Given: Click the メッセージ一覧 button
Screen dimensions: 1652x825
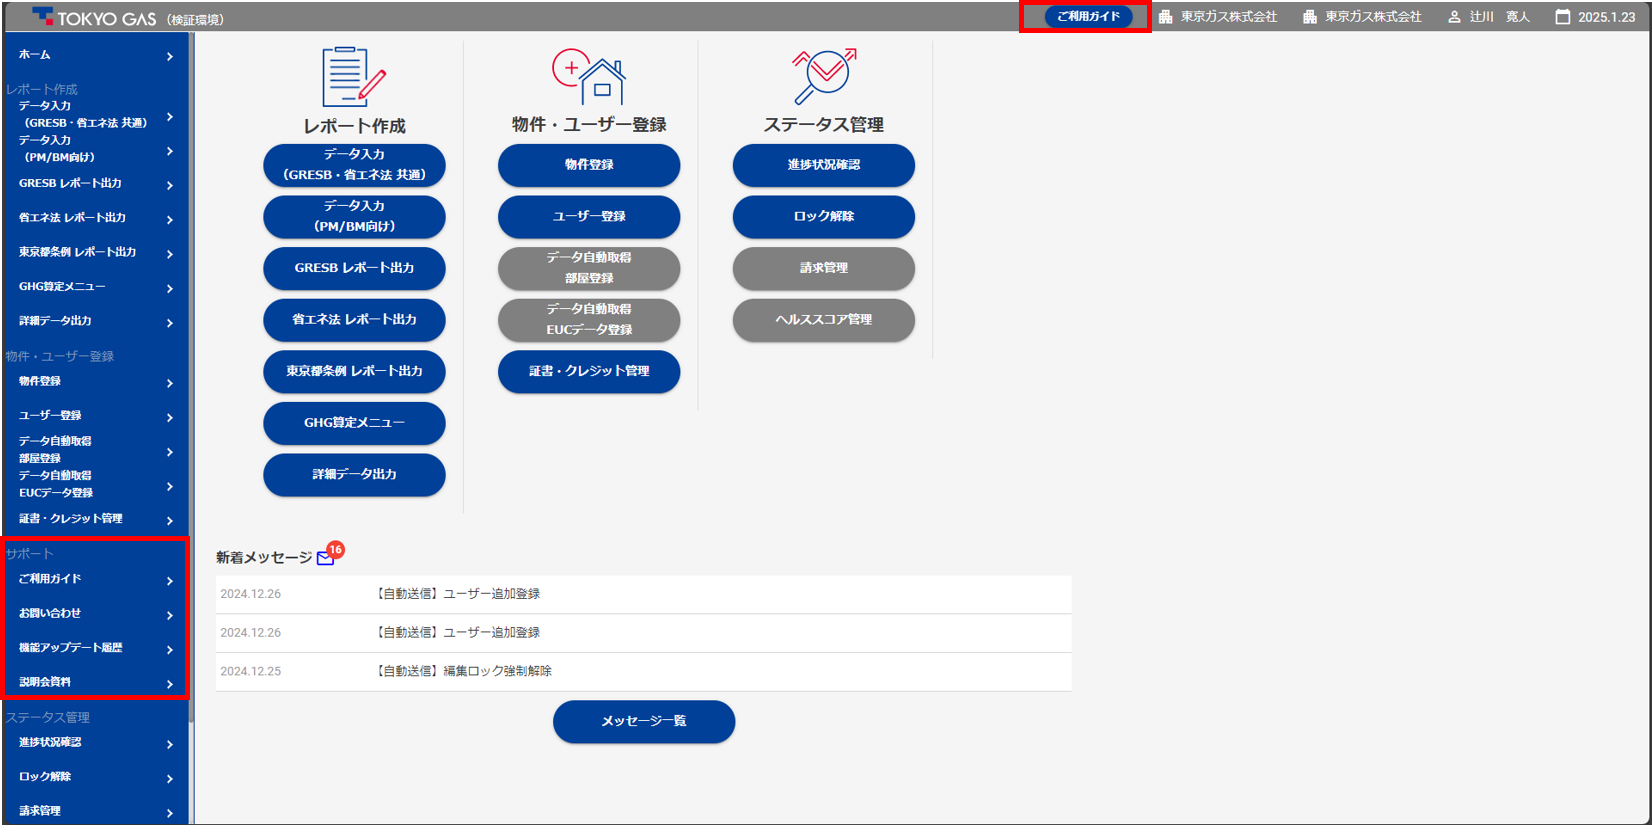Looking at the screenshot, I should click(x=643, y=721).
